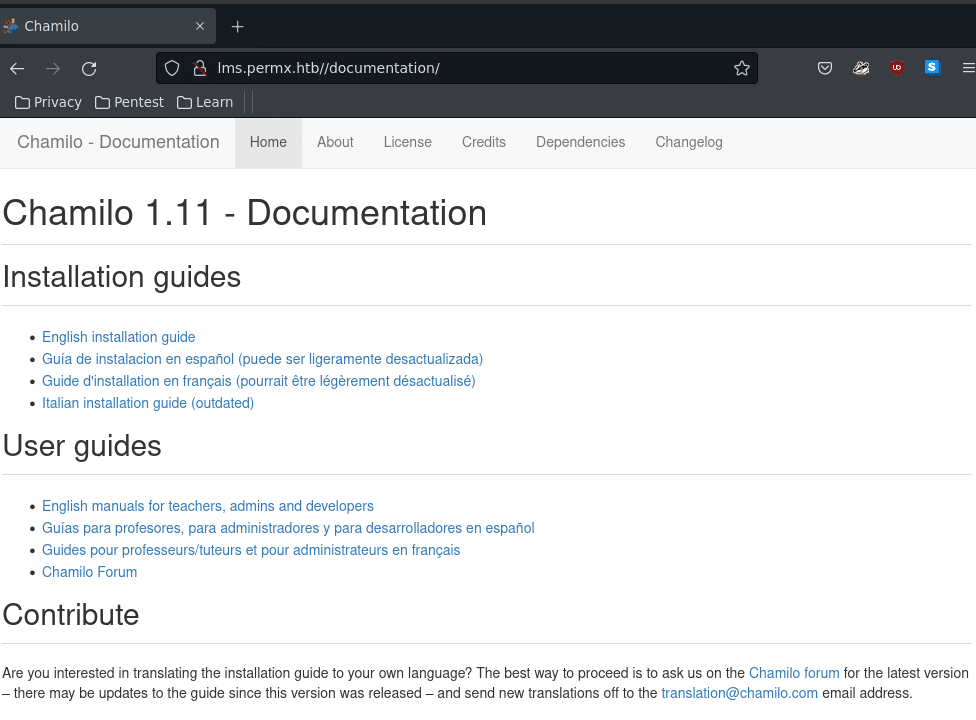
Task: Open the Chamilo Forum list link
Action: pos(89,572)
